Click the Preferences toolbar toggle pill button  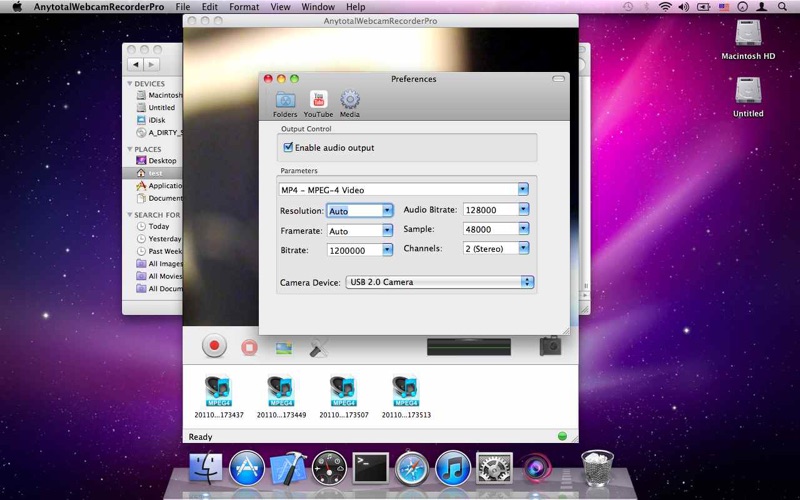[x=559, y=79]
